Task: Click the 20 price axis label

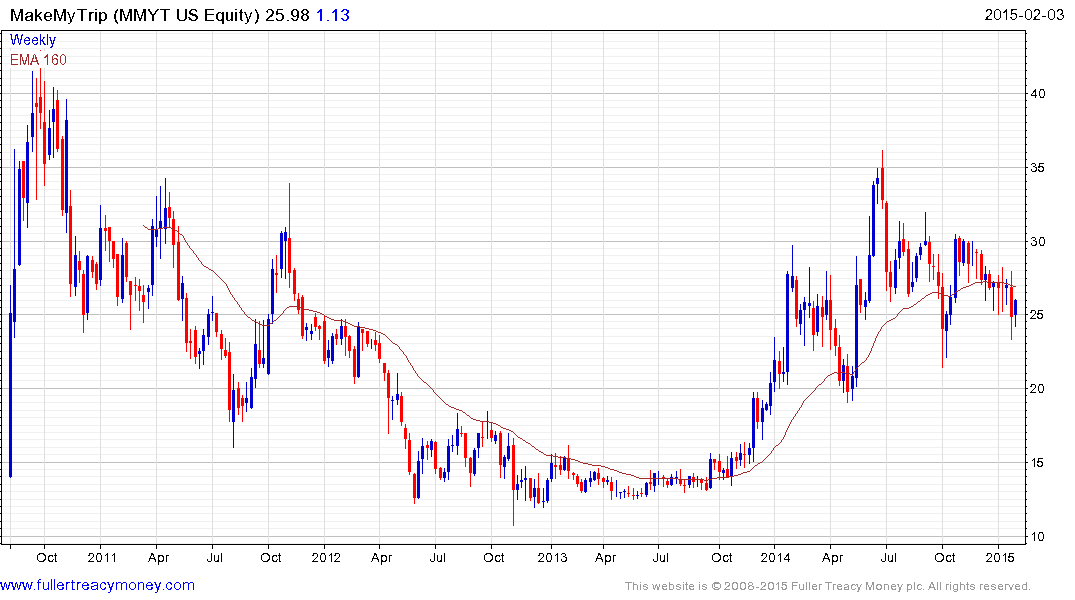Action: 1038,389
